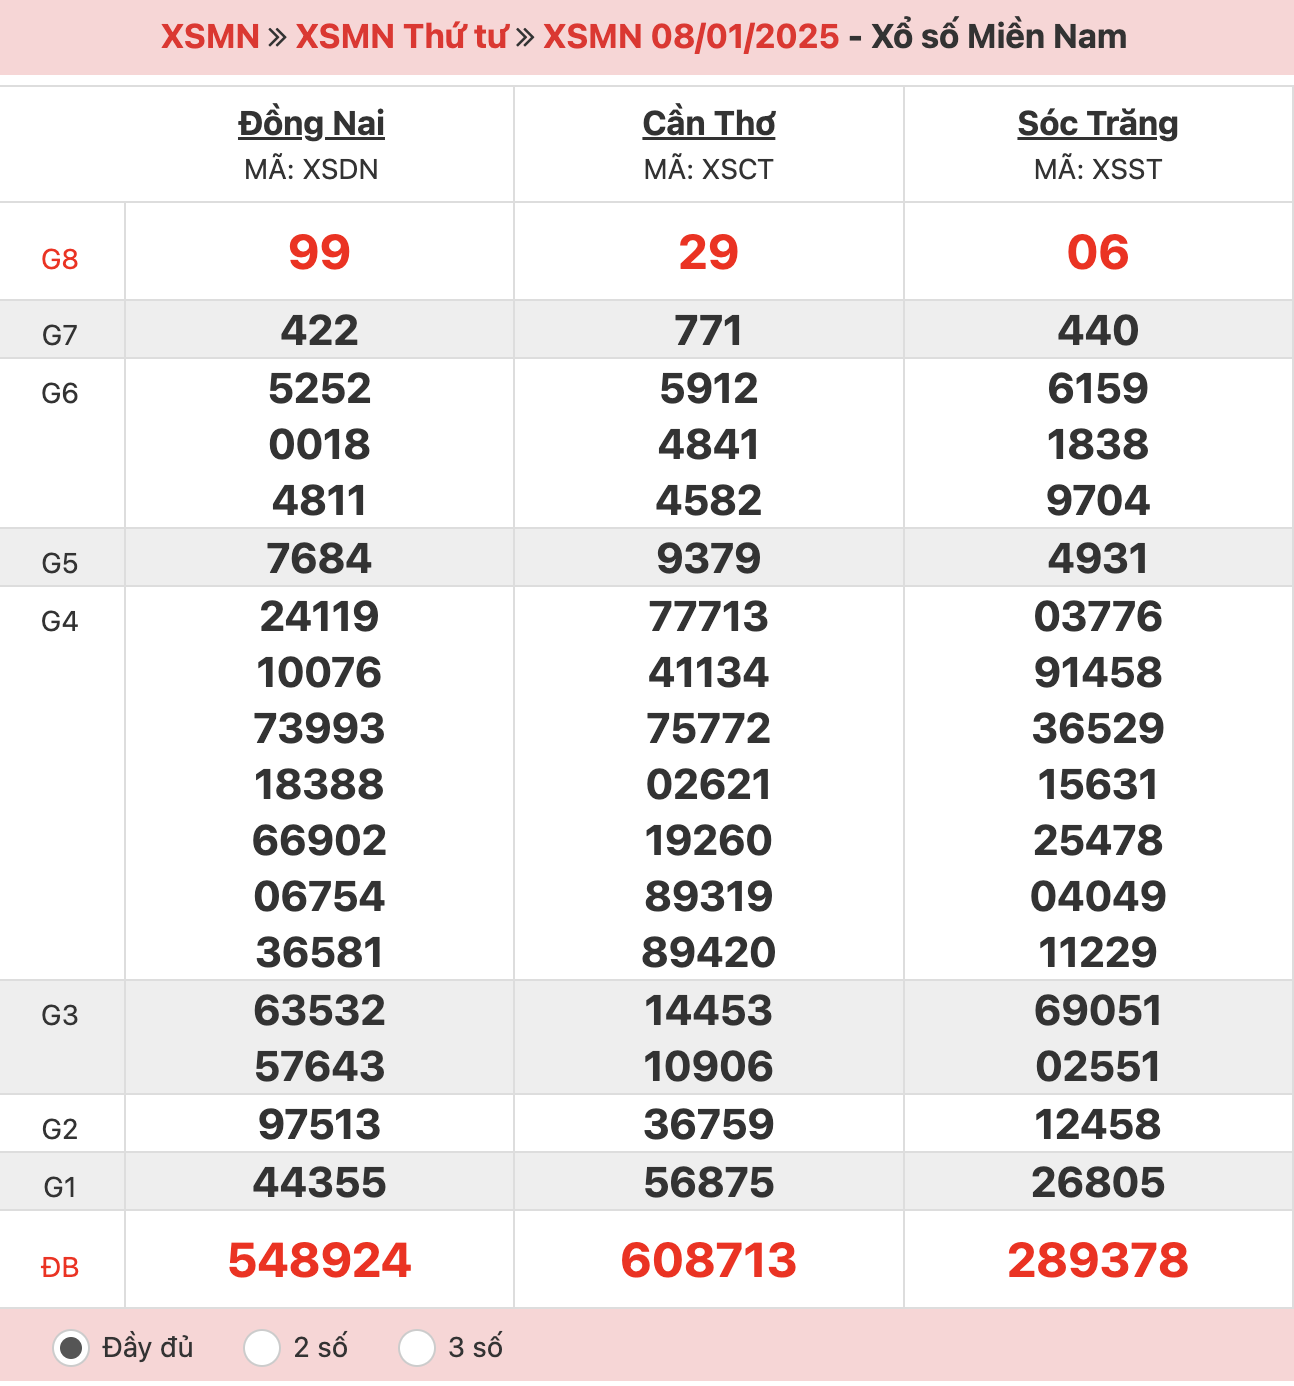Open the Cần Thơ province link
The width and height of the screenshot is (1294, 1386).
coord(708,123)
